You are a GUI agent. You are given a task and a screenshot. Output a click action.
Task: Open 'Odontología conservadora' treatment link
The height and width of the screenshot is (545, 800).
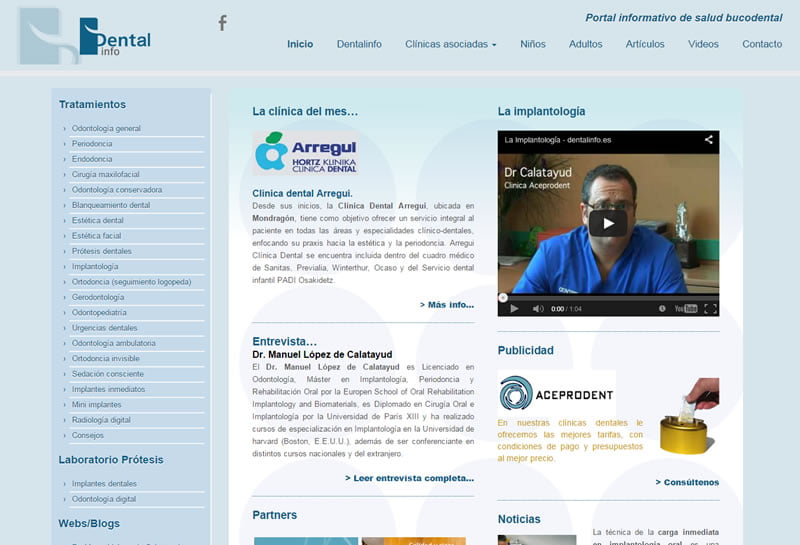[117, 190]
